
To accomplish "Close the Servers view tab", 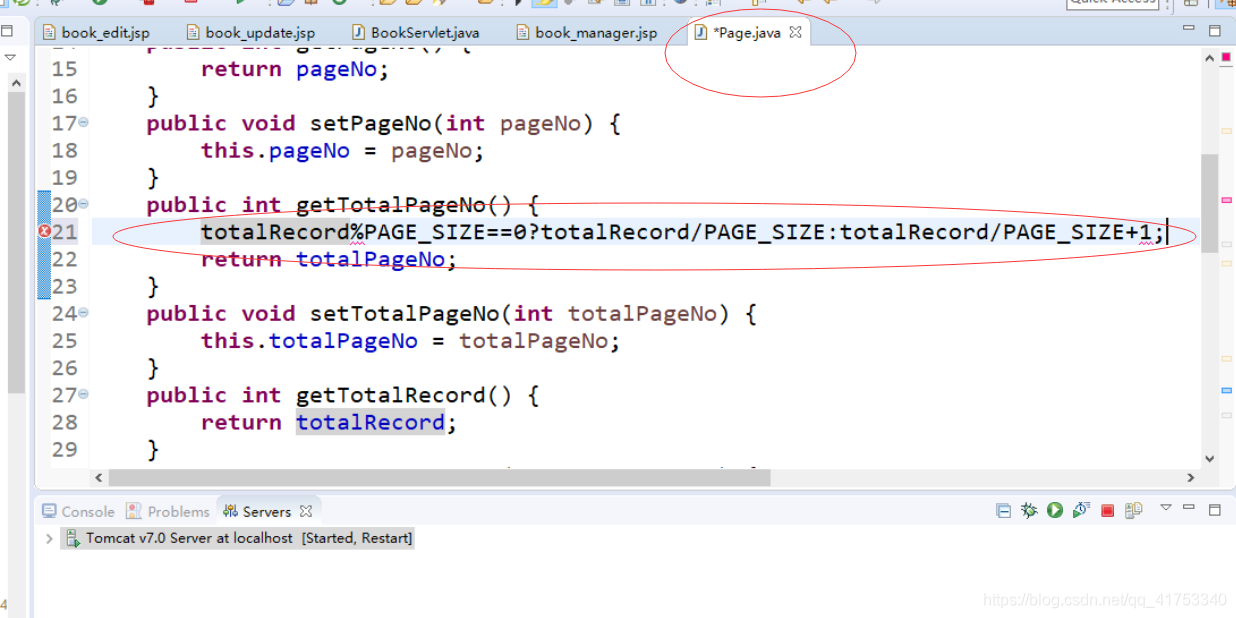I will [306, 511].
